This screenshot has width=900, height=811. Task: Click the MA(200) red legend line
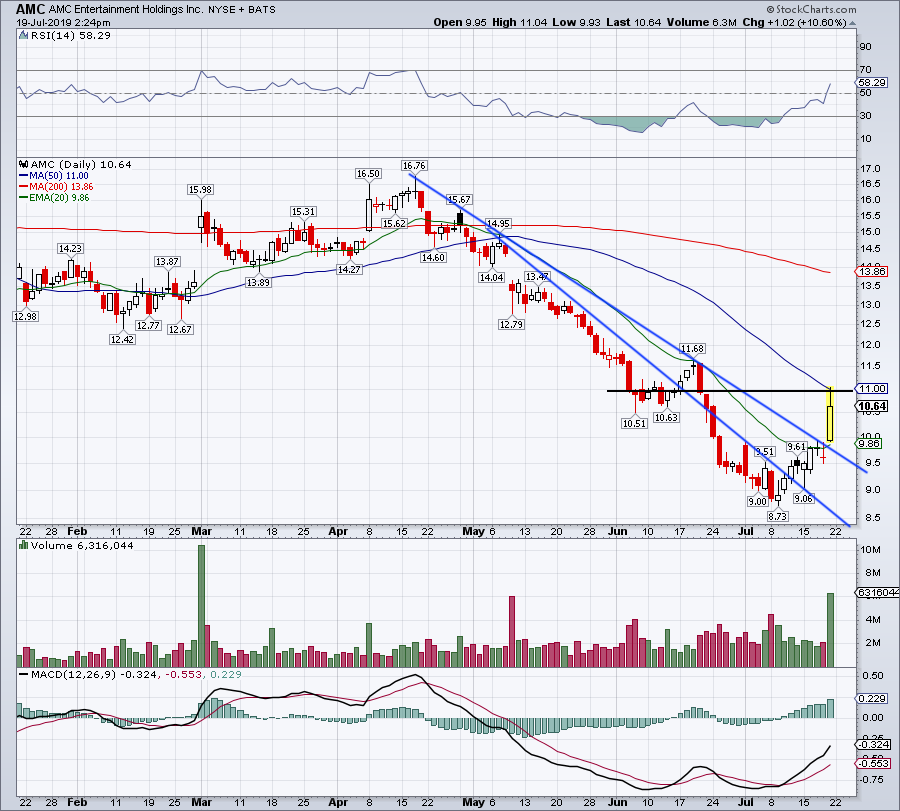(24, 187)
